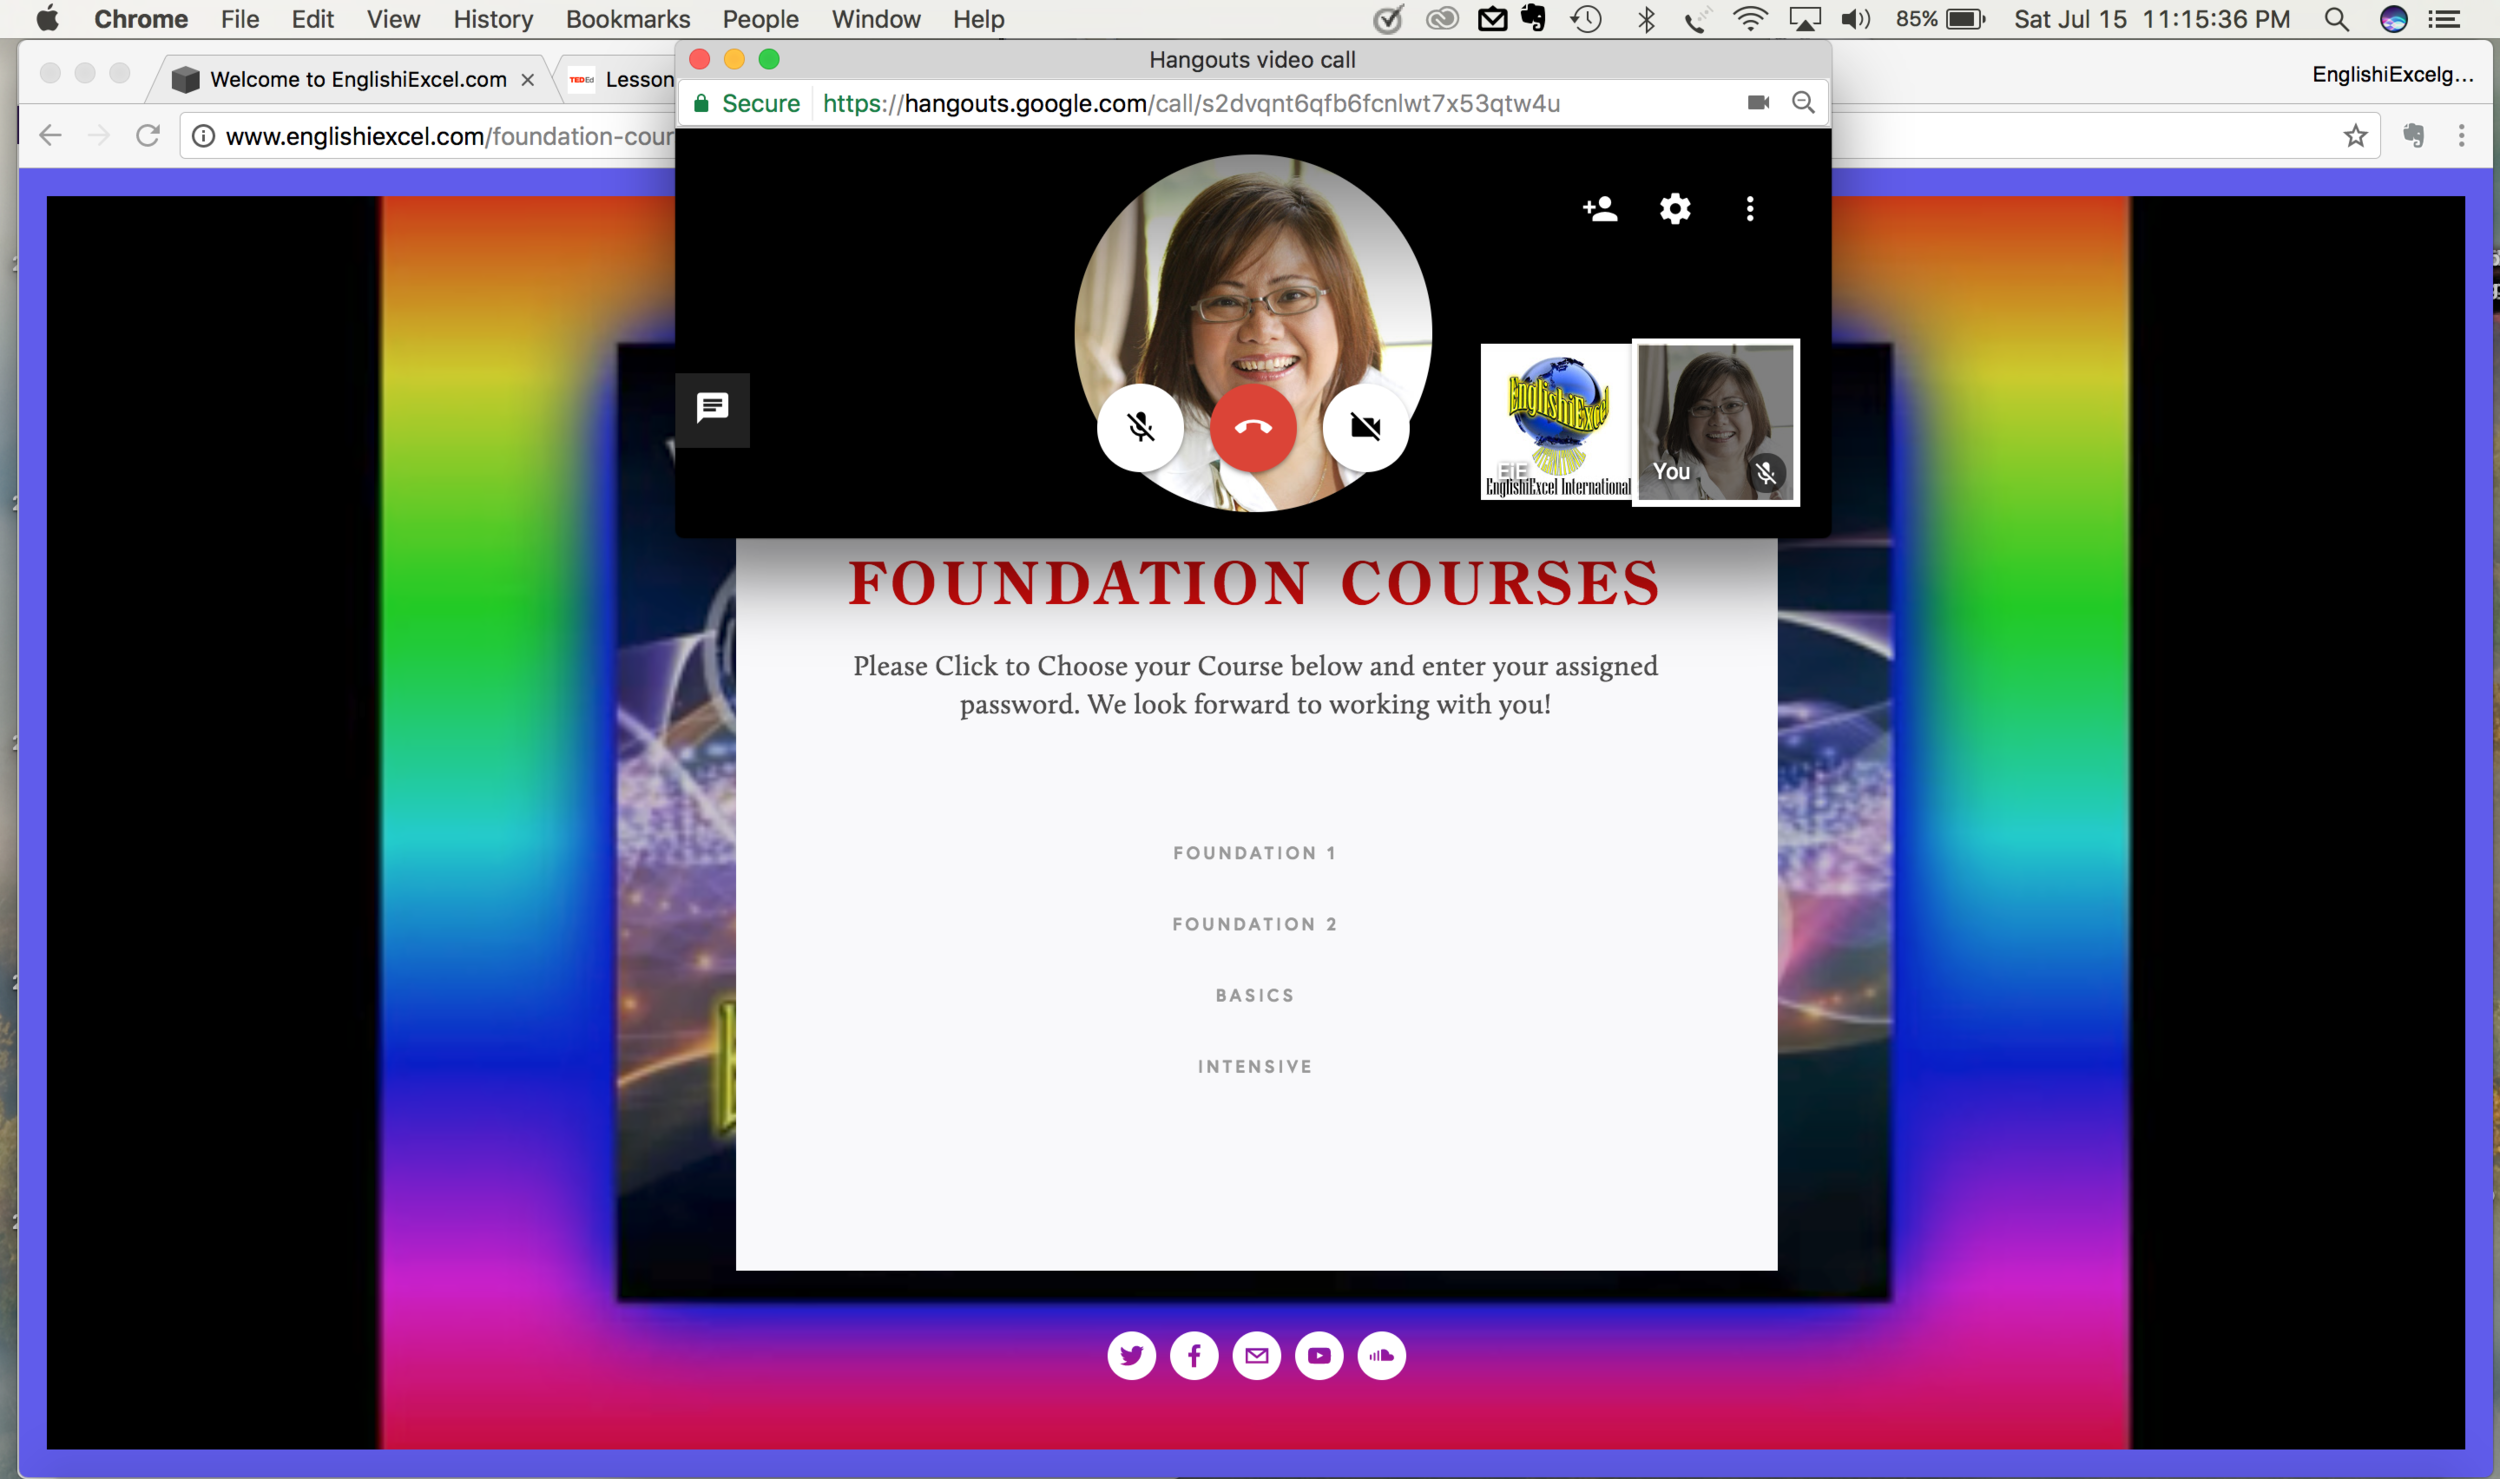Image resolution: width=2500 pixels, height=1479 pixels.
Task: Show battery status at 85%
Action: [x=1940, y=19]
